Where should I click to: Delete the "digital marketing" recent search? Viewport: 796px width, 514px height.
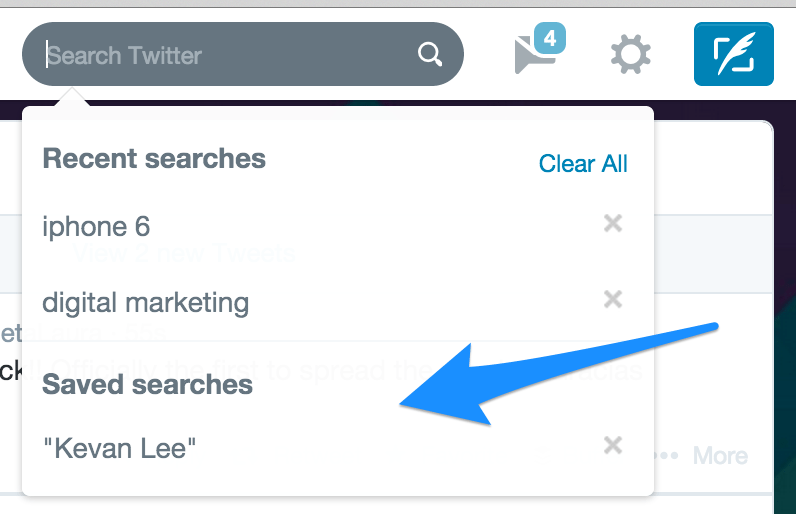[613, 299]
